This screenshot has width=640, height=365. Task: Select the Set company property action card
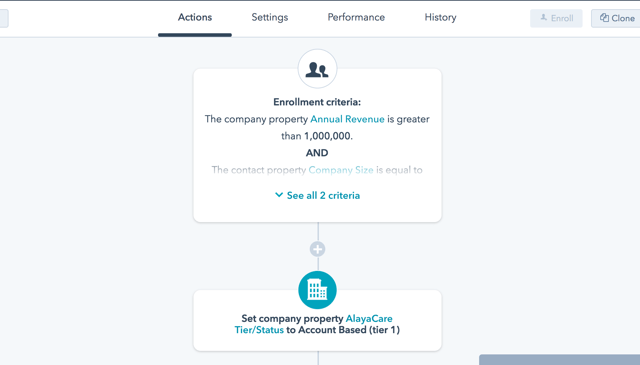point(317,320)
